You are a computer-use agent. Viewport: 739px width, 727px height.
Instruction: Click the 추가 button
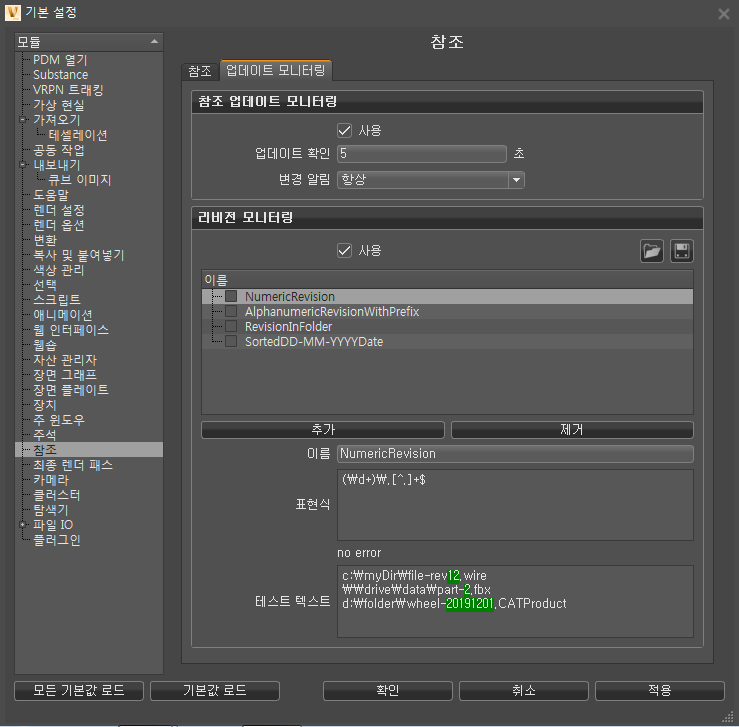pyautogui.click(x=323, y=430)
